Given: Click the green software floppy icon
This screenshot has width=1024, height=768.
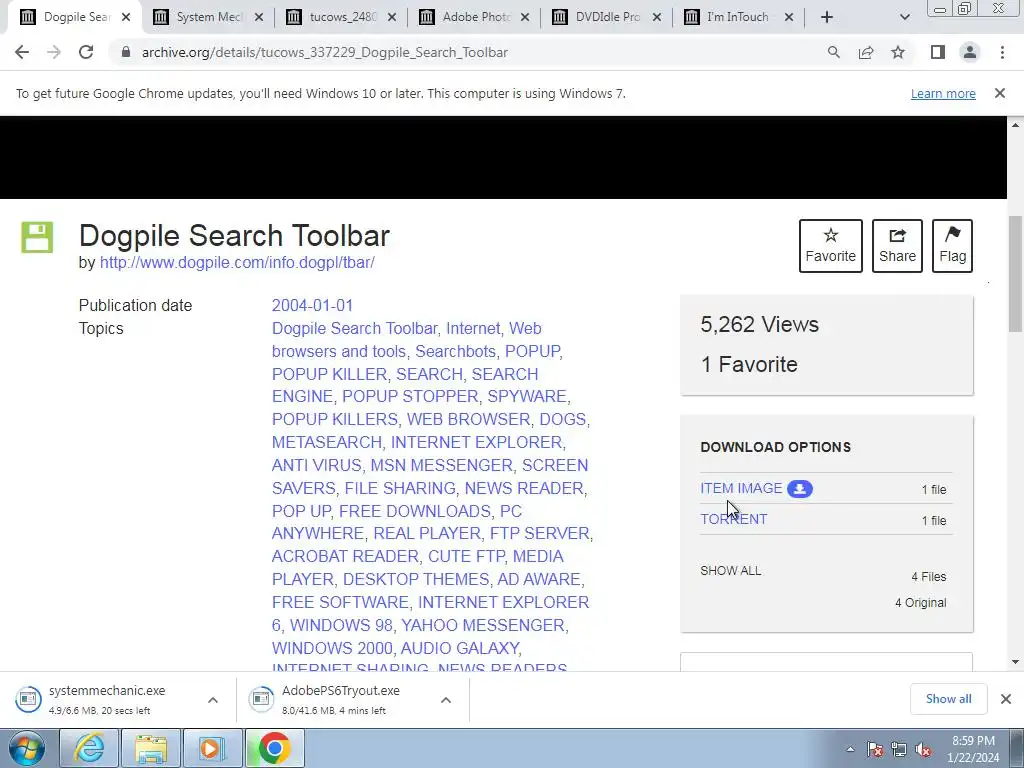Looking at the screenshot, I should [37, 237].
